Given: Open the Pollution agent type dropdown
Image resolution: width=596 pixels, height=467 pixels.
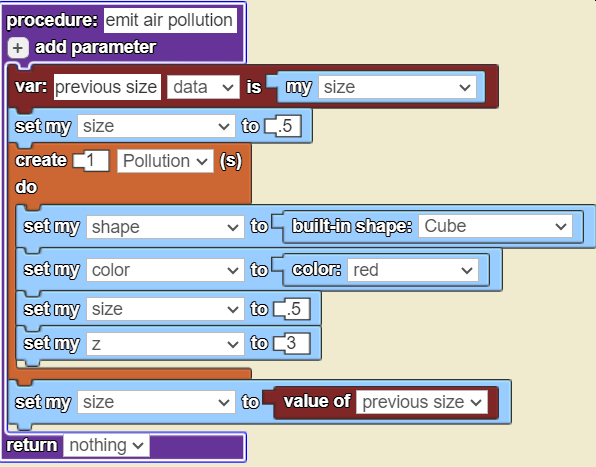Looking at the screenshot, I should pos(165,161).
